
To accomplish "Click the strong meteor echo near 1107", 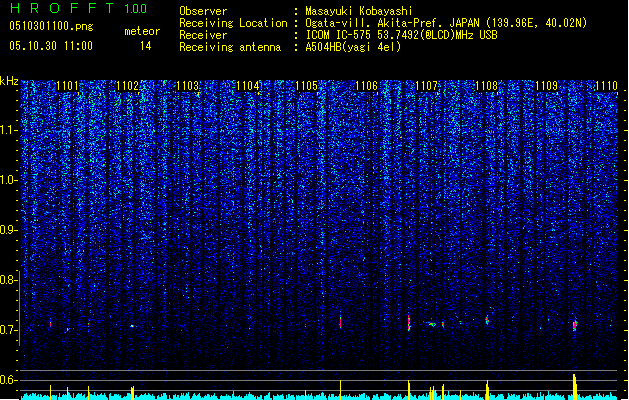I will pyautogui.click(x=409, y=323).
